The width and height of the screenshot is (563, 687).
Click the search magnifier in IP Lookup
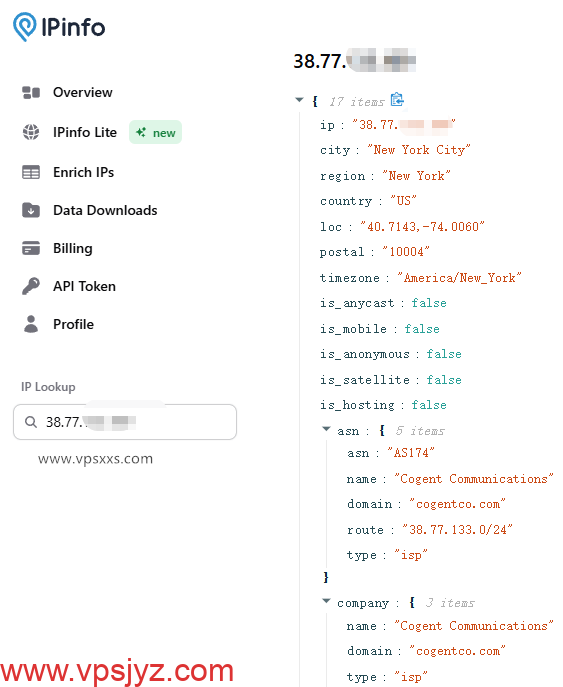click(31, 422)
